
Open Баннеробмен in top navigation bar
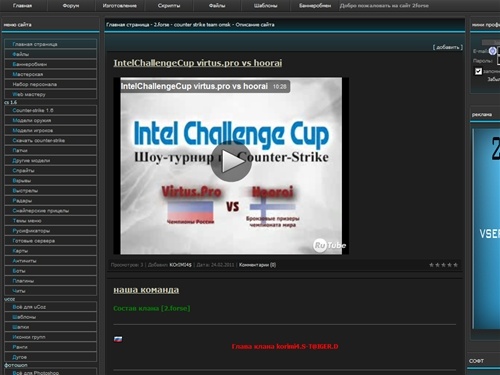tap(315, 6)
